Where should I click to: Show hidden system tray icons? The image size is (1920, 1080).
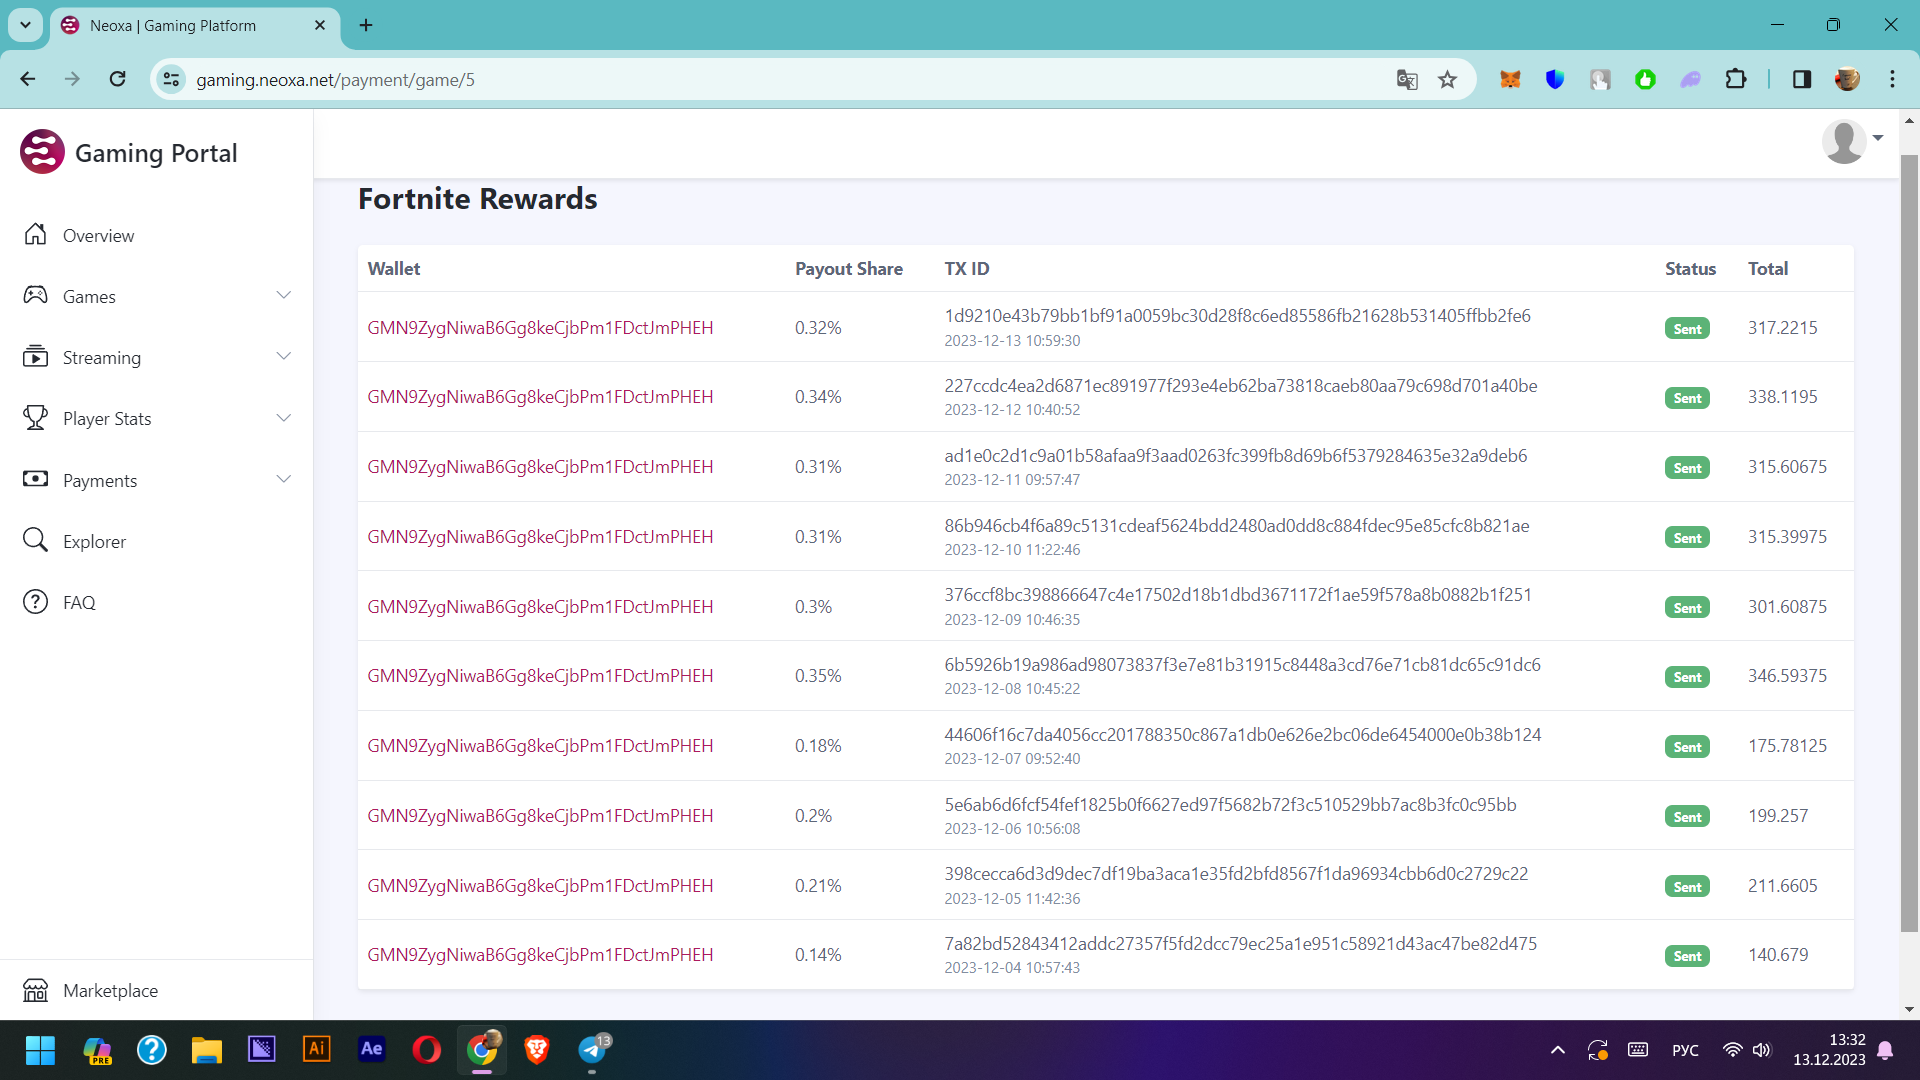coord(1557,1050)
